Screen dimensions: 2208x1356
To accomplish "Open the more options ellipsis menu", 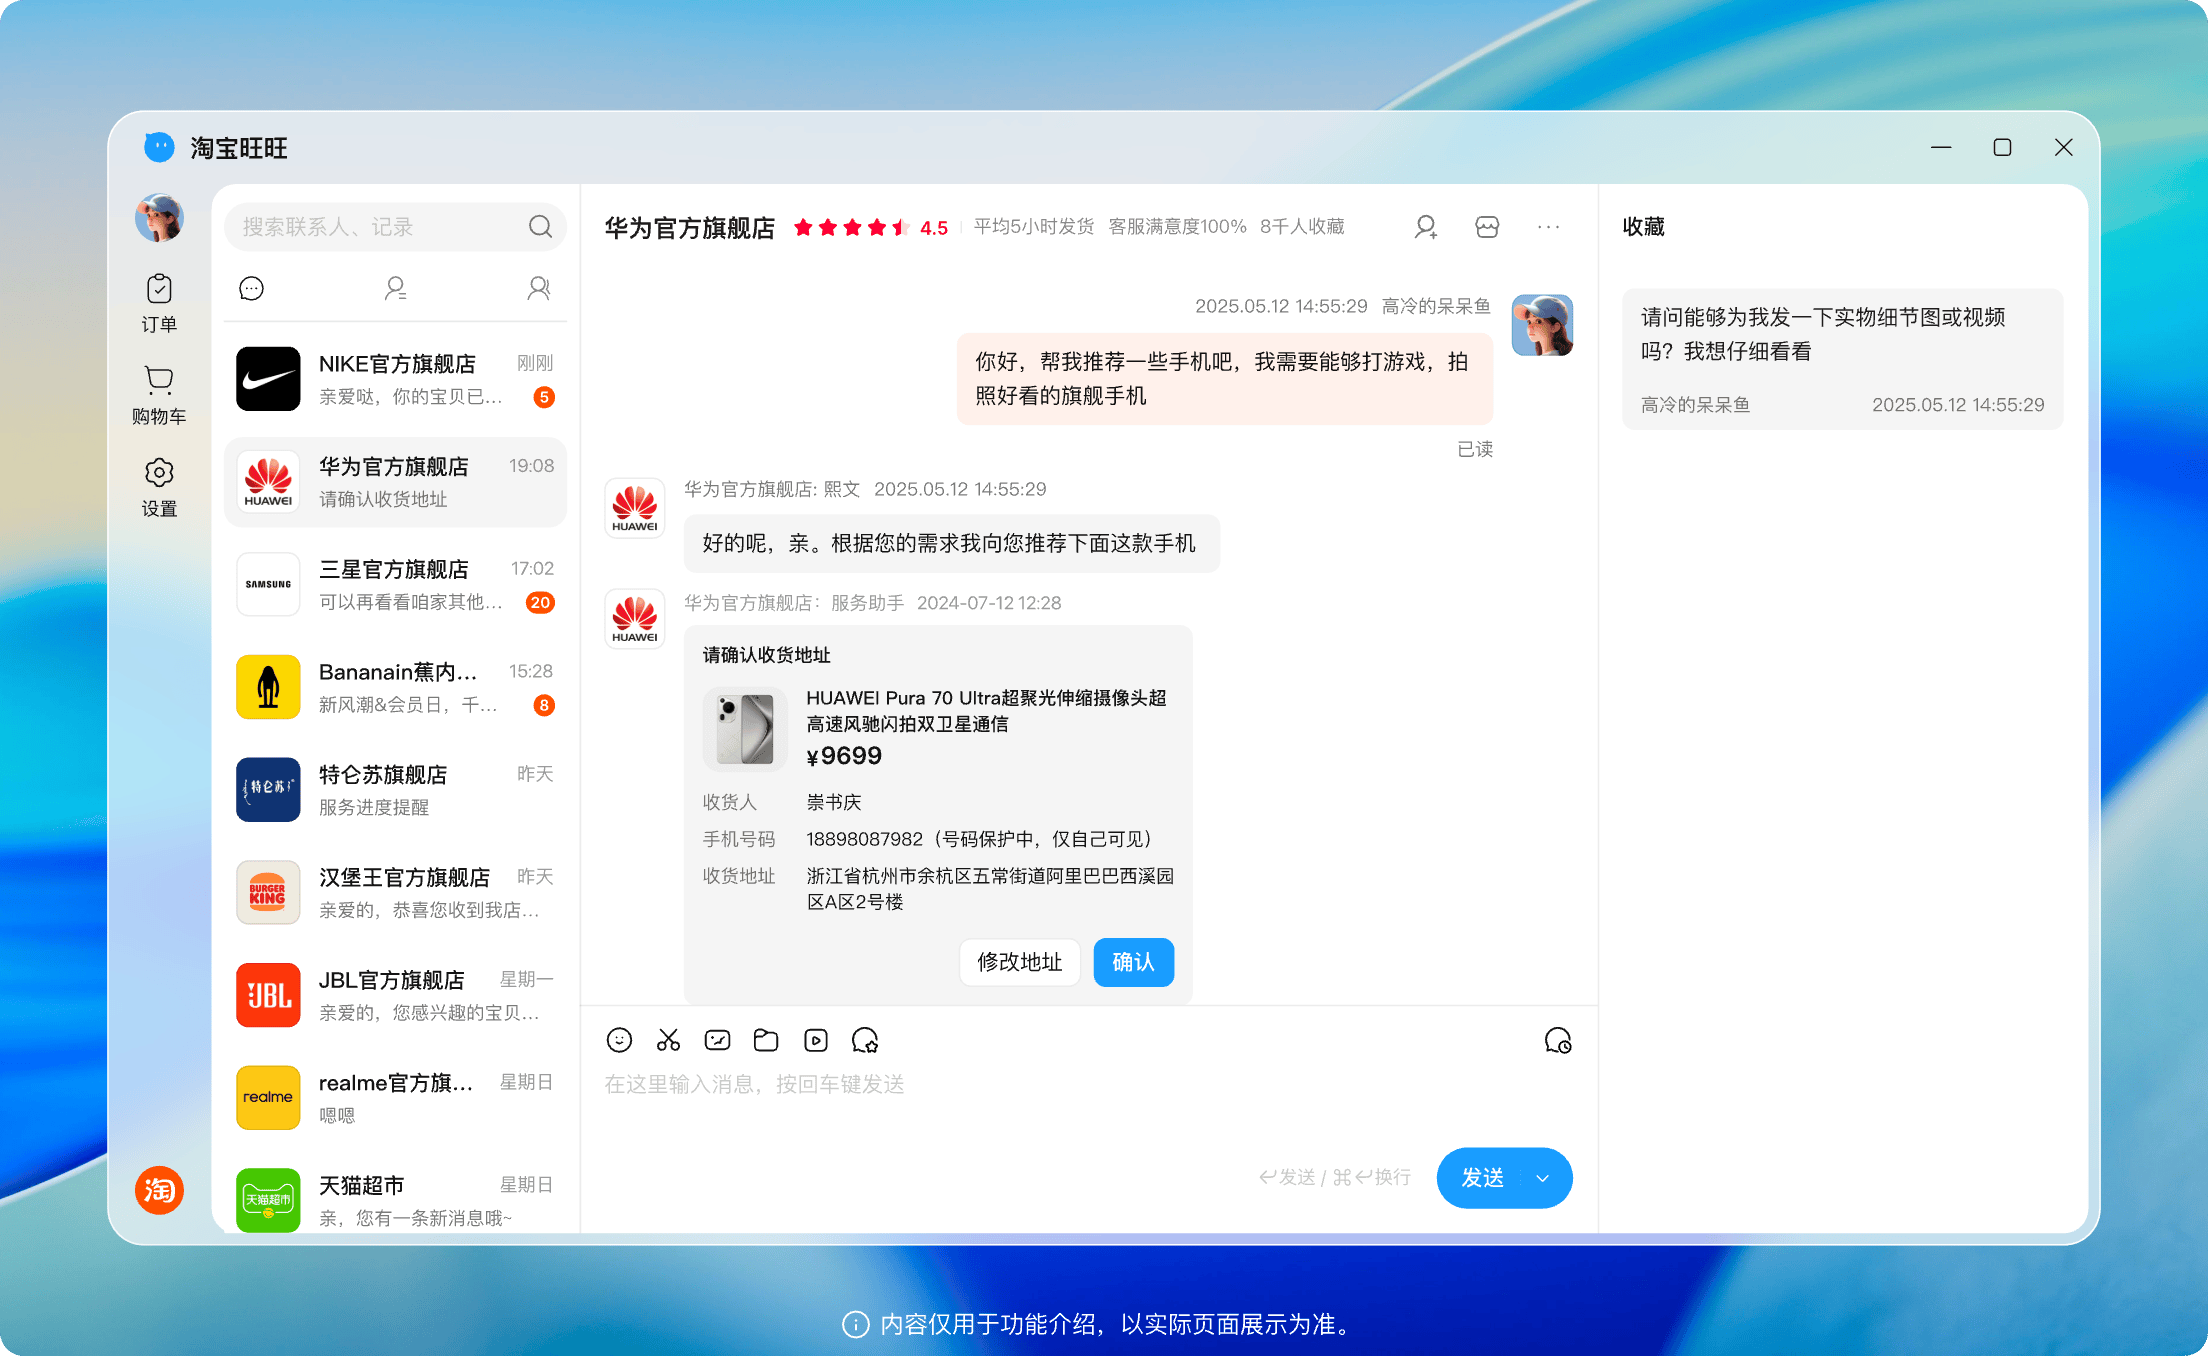I will tap(1548, 227).
